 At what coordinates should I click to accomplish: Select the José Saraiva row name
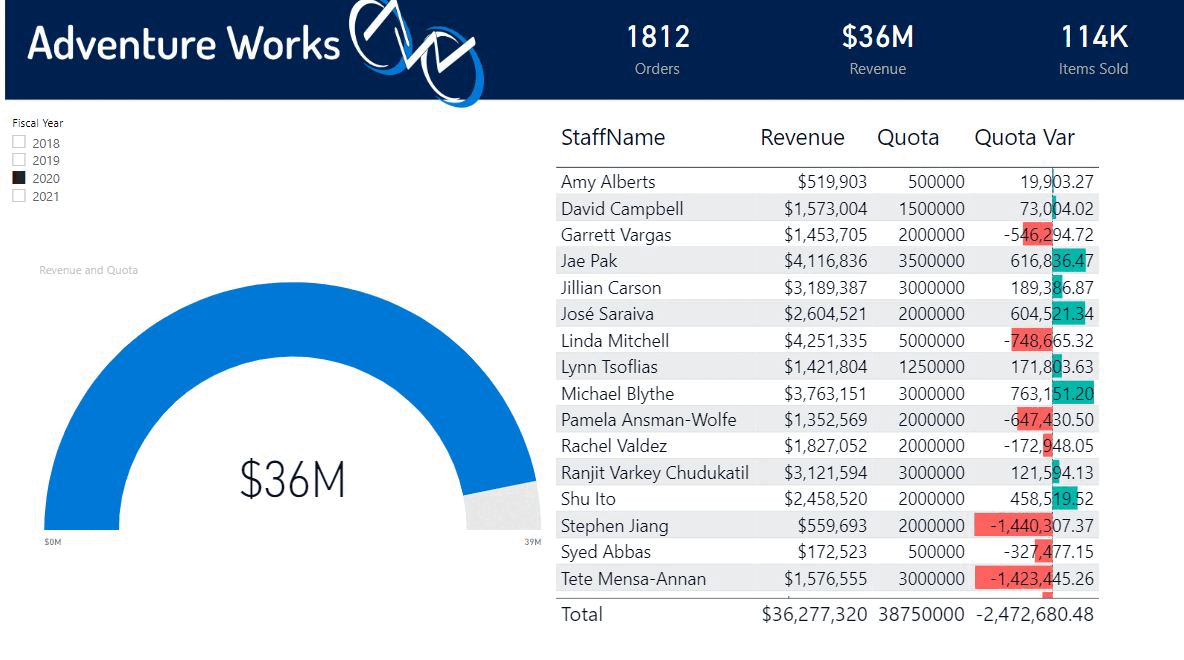click(607, 314)
